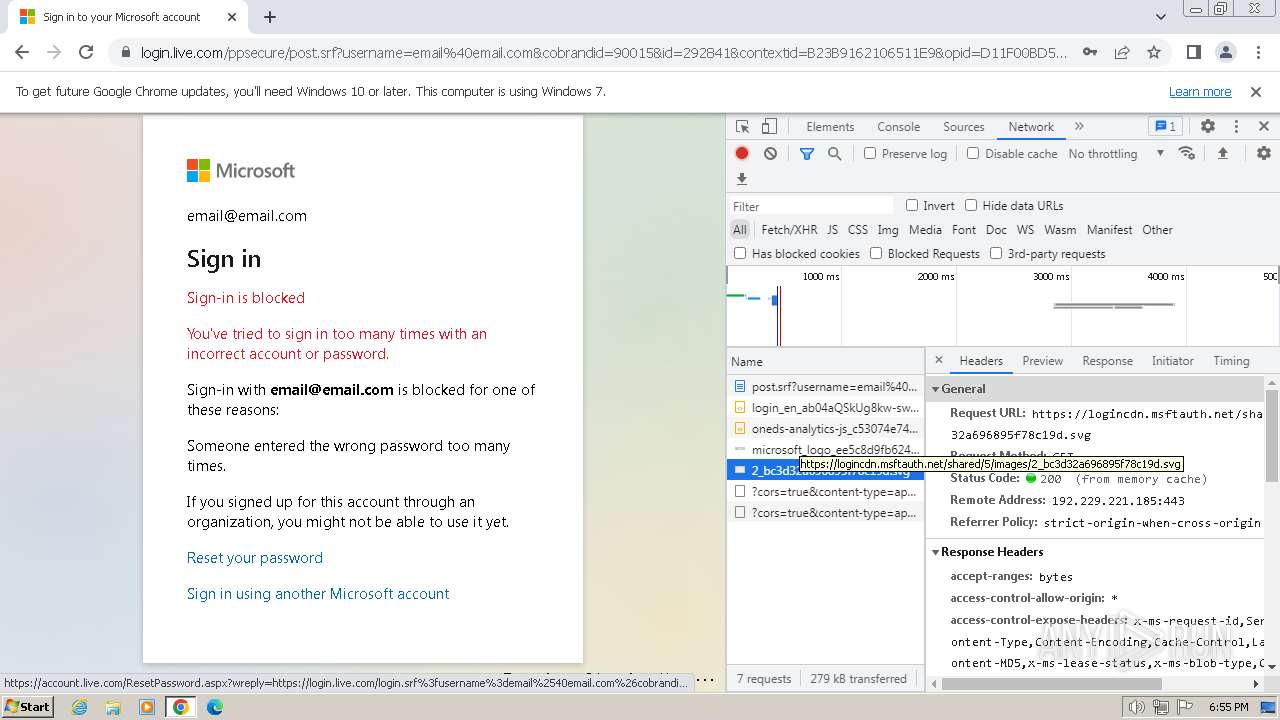Show more DevTools tabs chevron
Image resolution: width=1280 pixels, height=720 pixels.
pos(1079,127)
